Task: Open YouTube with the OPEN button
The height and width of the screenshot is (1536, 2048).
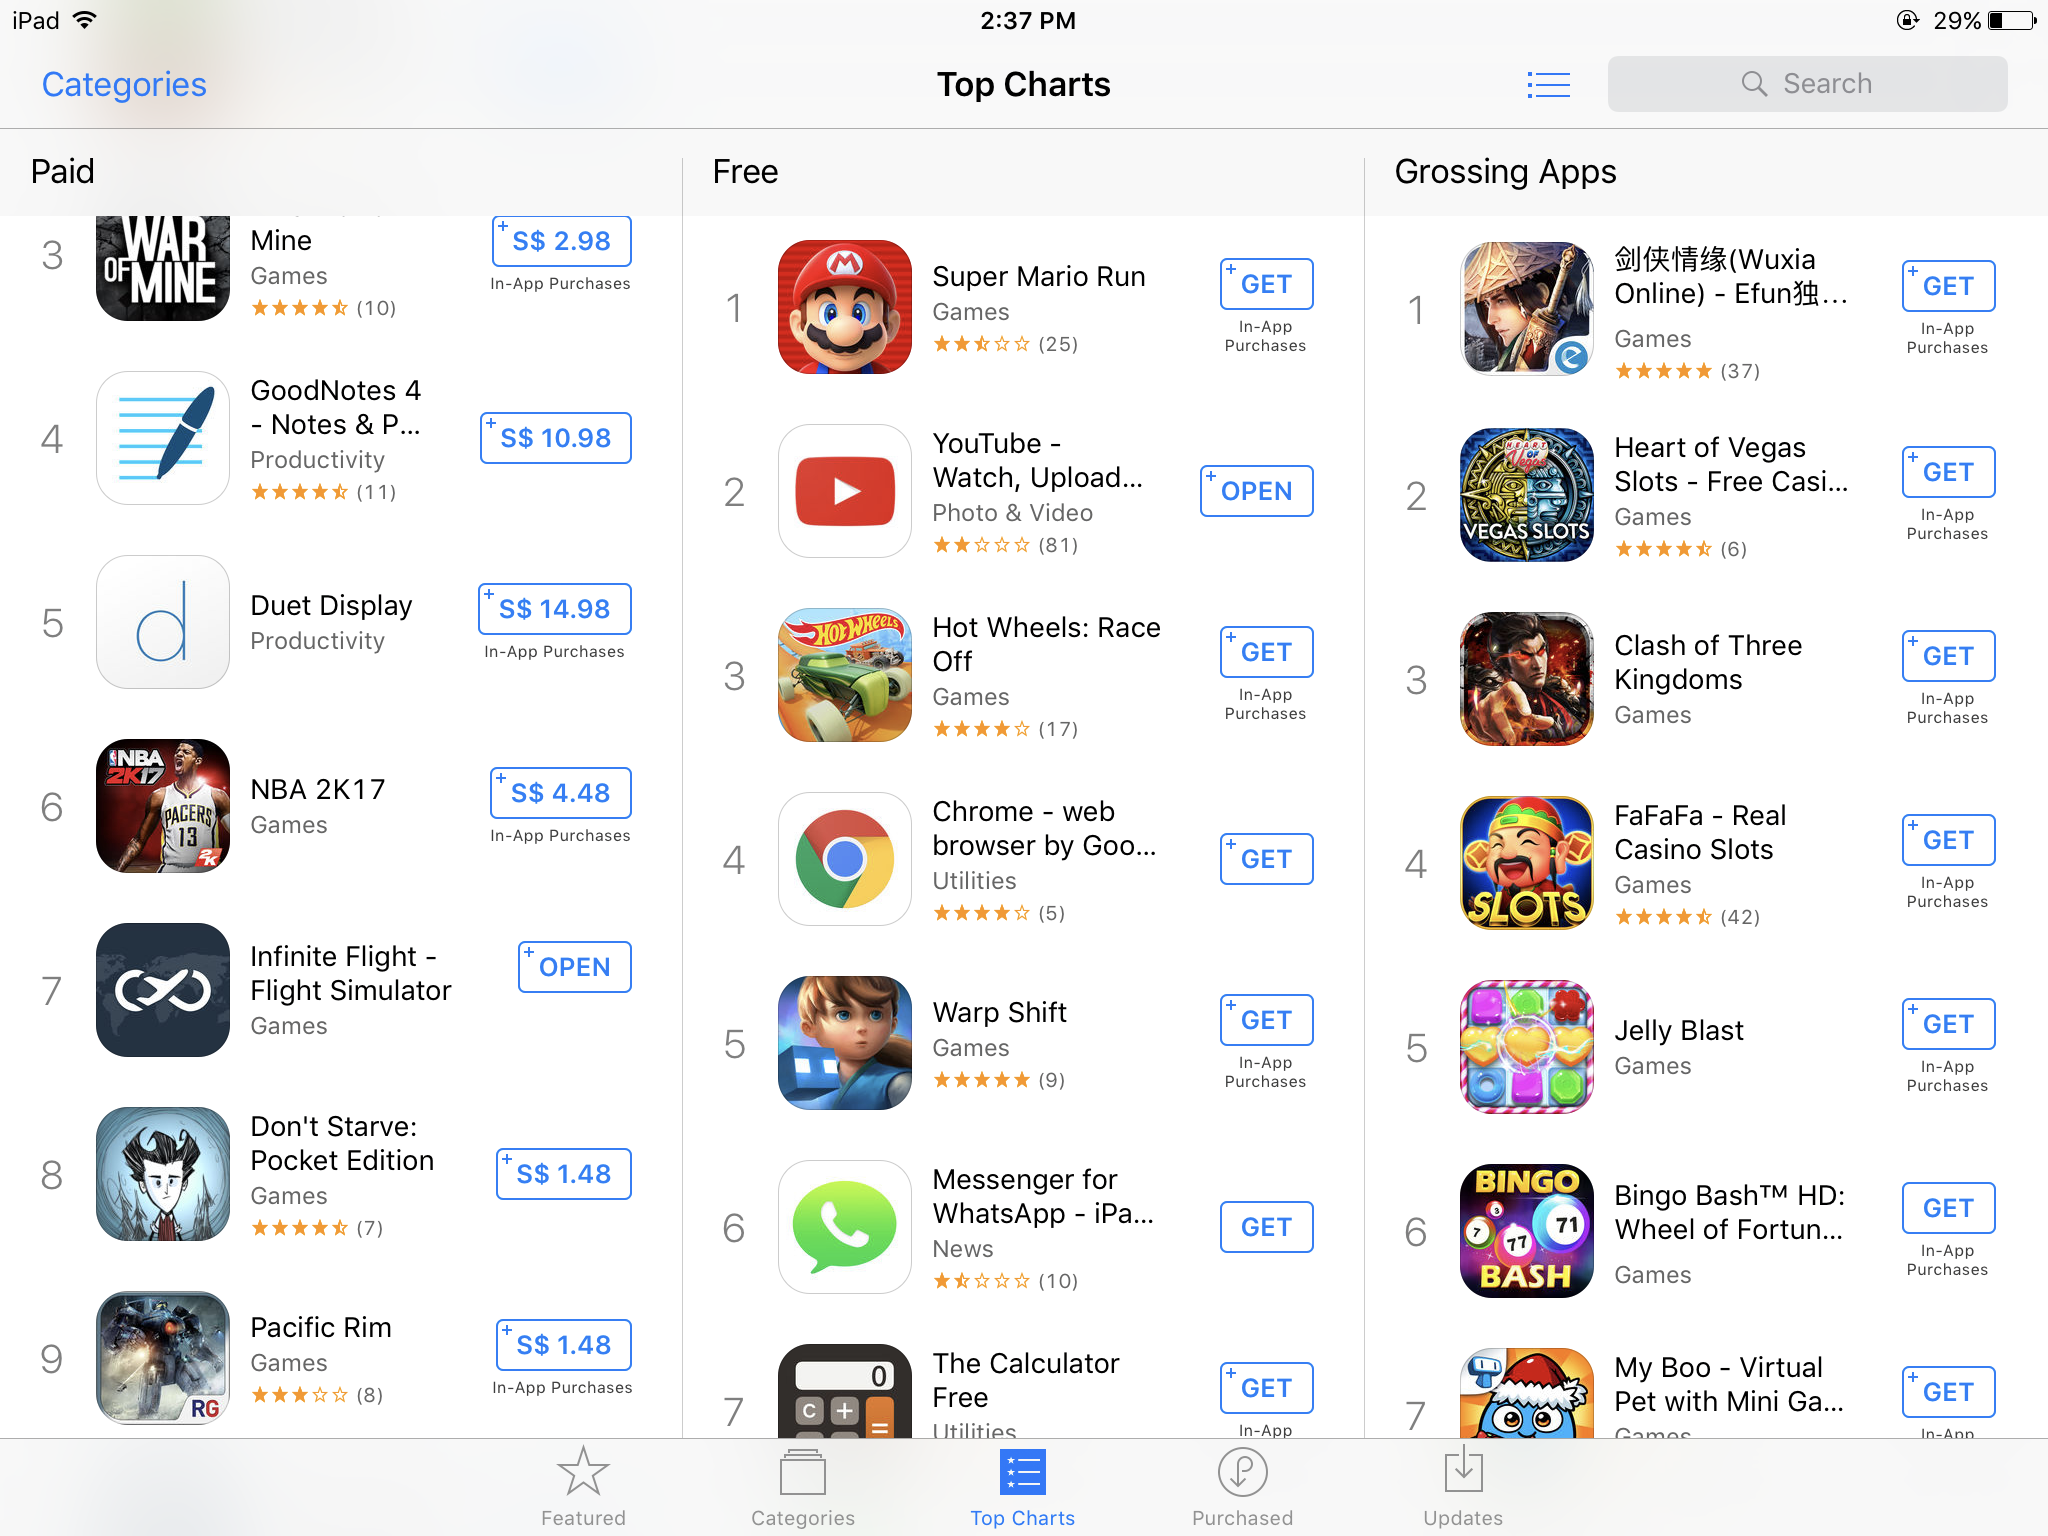Action: tap(1256, 491)
